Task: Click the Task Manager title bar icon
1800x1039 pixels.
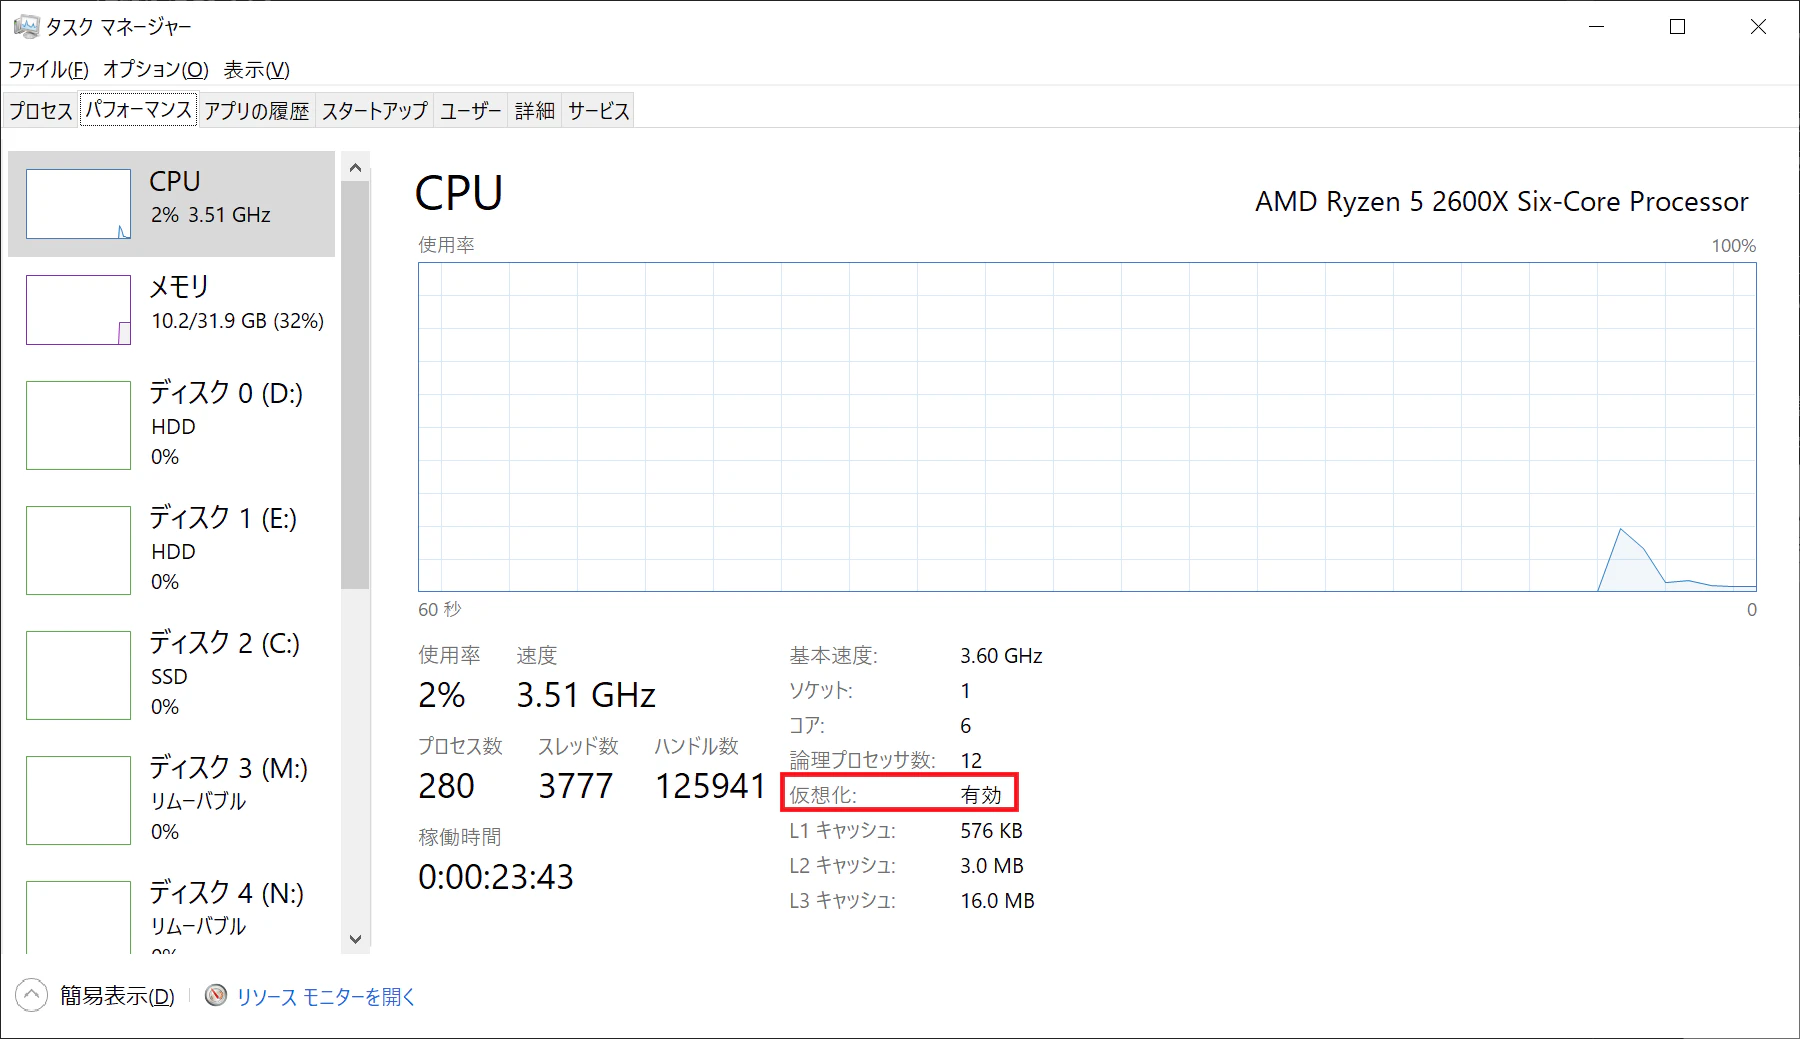Action: [26, 27]
